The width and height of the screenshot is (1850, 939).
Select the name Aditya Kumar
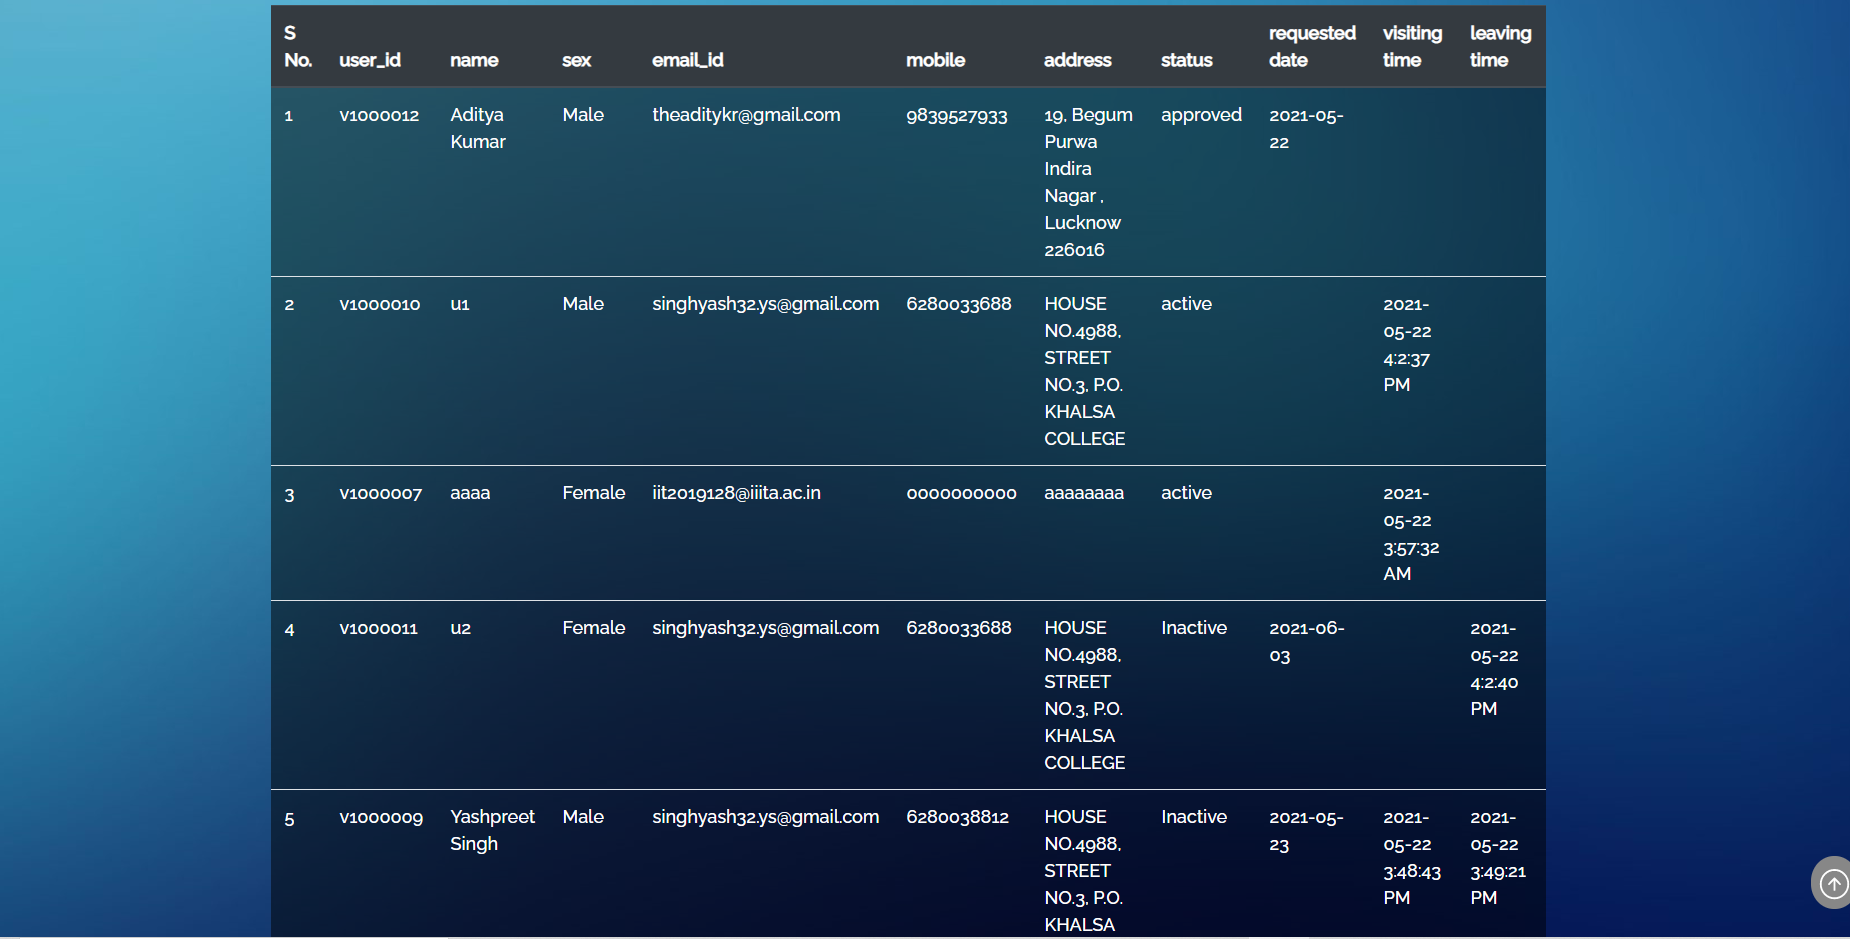click(x=478, y=128)
